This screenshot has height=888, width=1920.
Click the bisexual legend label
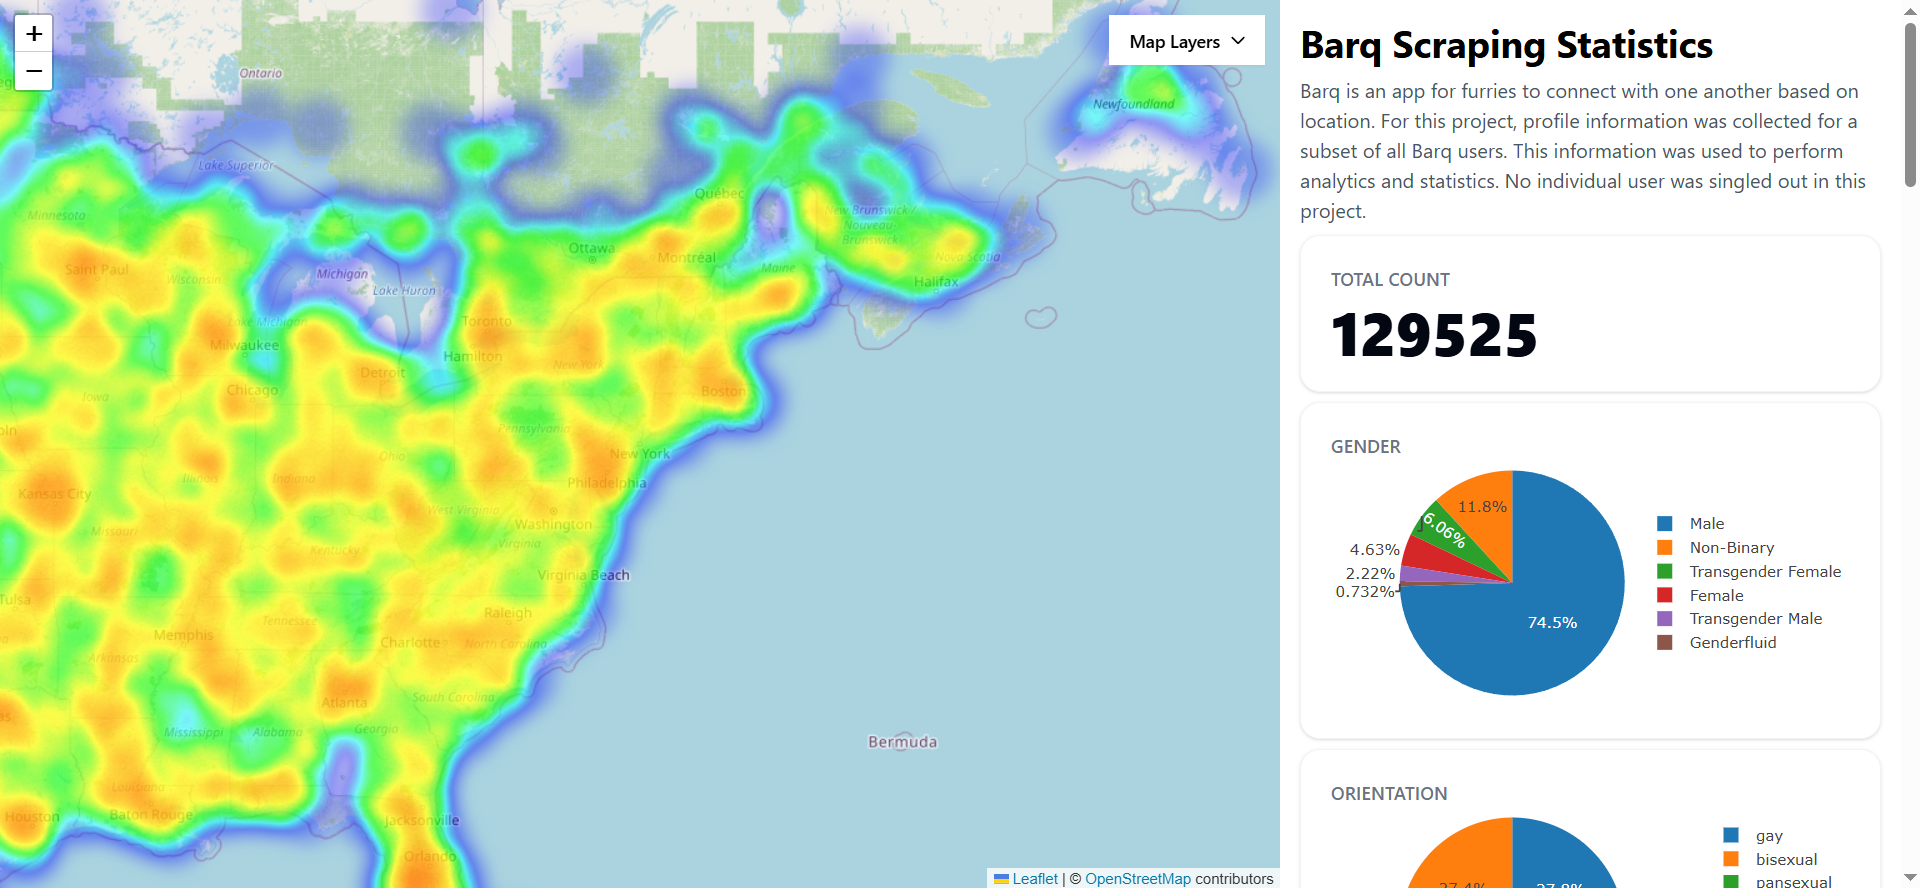coord(1786,859)
